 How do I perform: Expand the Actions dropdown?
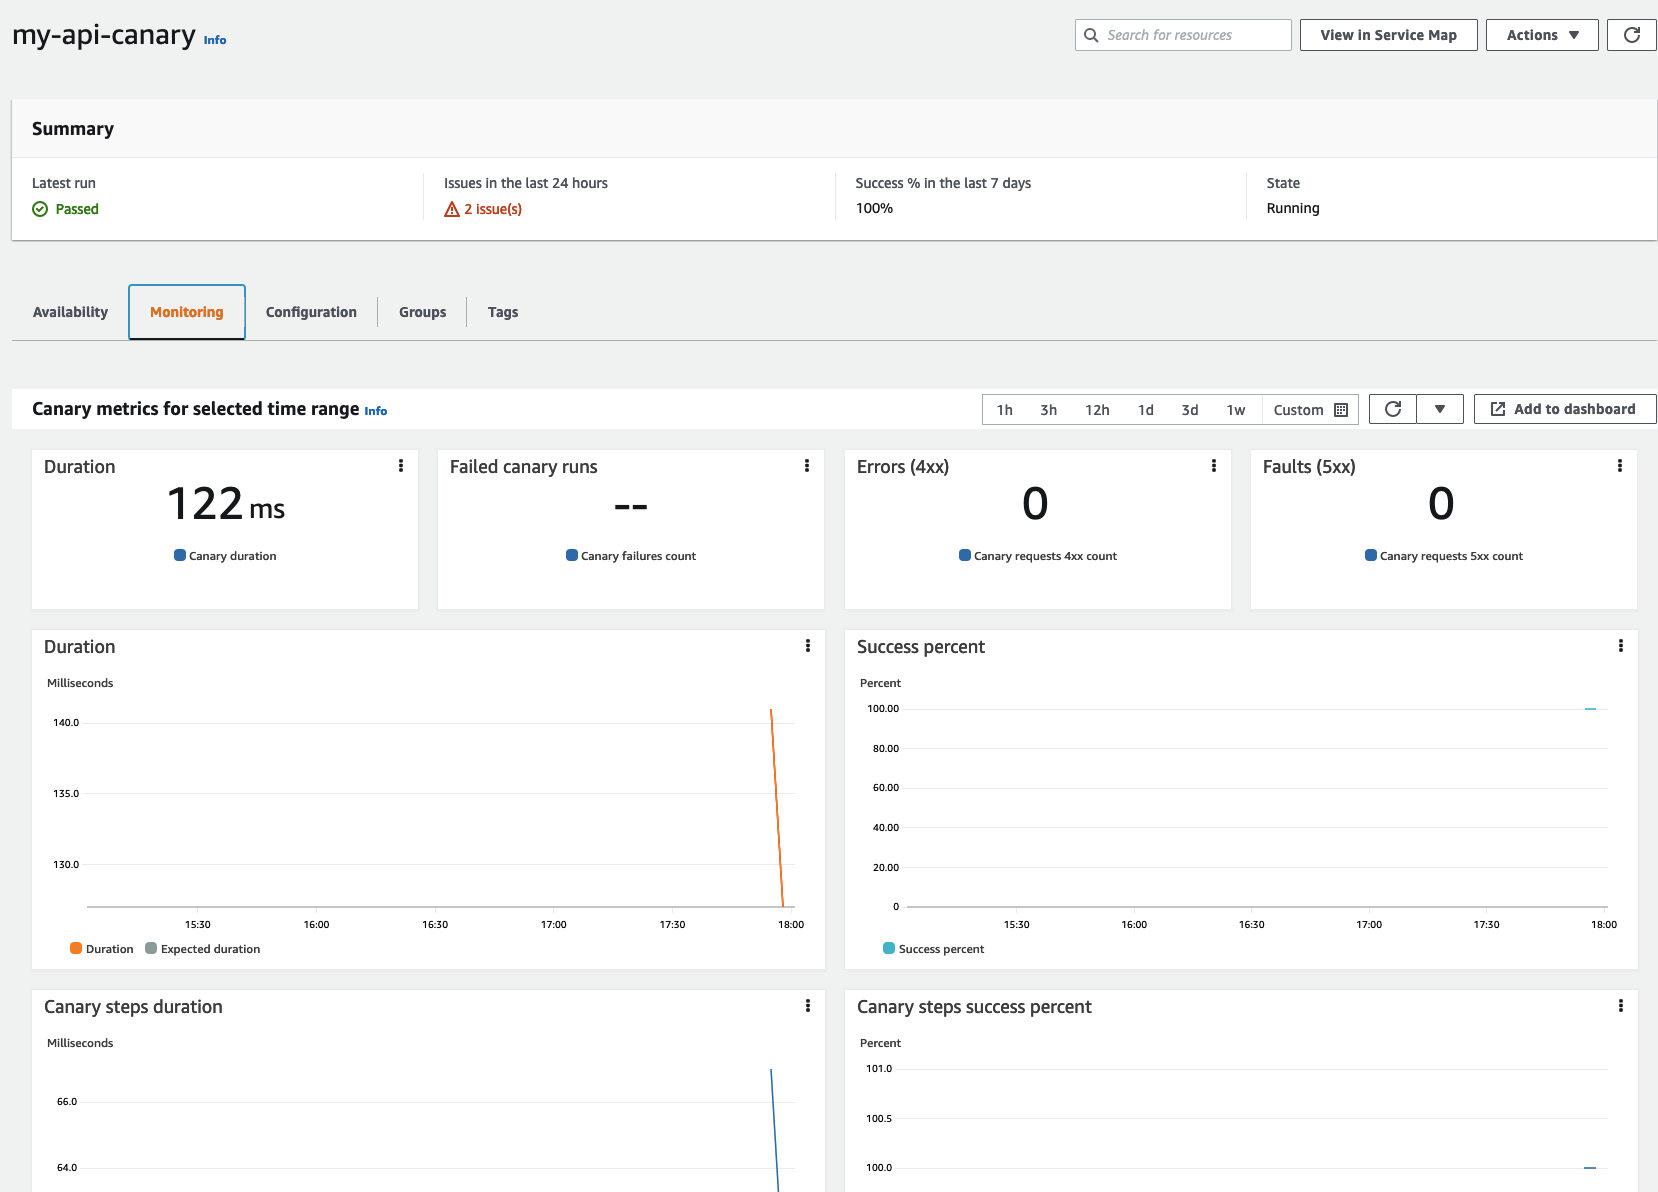1541,35
